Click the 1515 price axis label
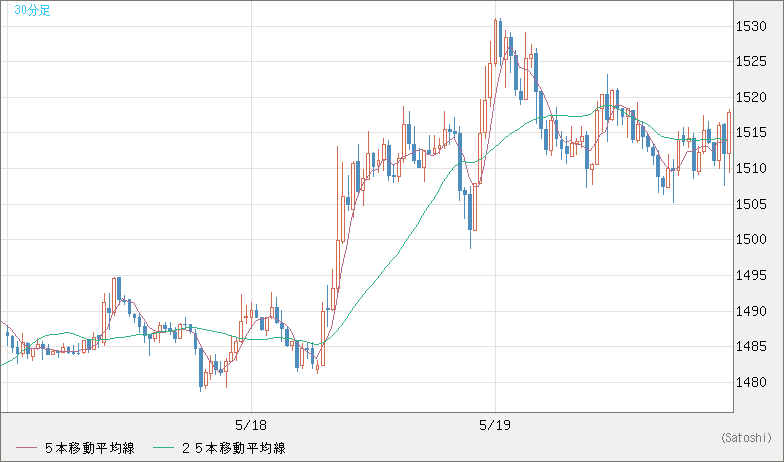 pyautogui.click(x=751, y=132)
